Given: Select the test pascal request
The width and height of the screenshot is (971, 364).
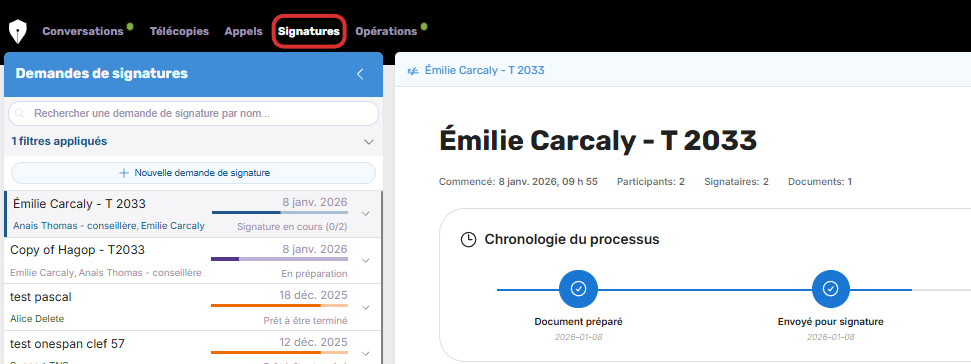Looking at the screenshot, I should point(193,307).
